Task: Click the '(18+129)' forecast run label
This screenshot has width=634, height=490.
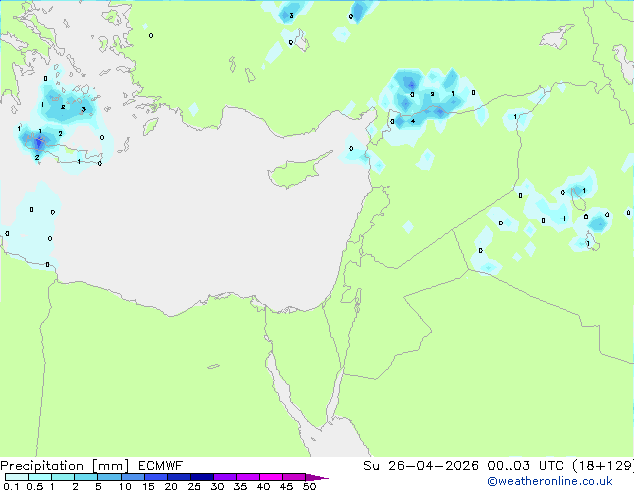Action: pyautogui.click(x=603, y=466)
